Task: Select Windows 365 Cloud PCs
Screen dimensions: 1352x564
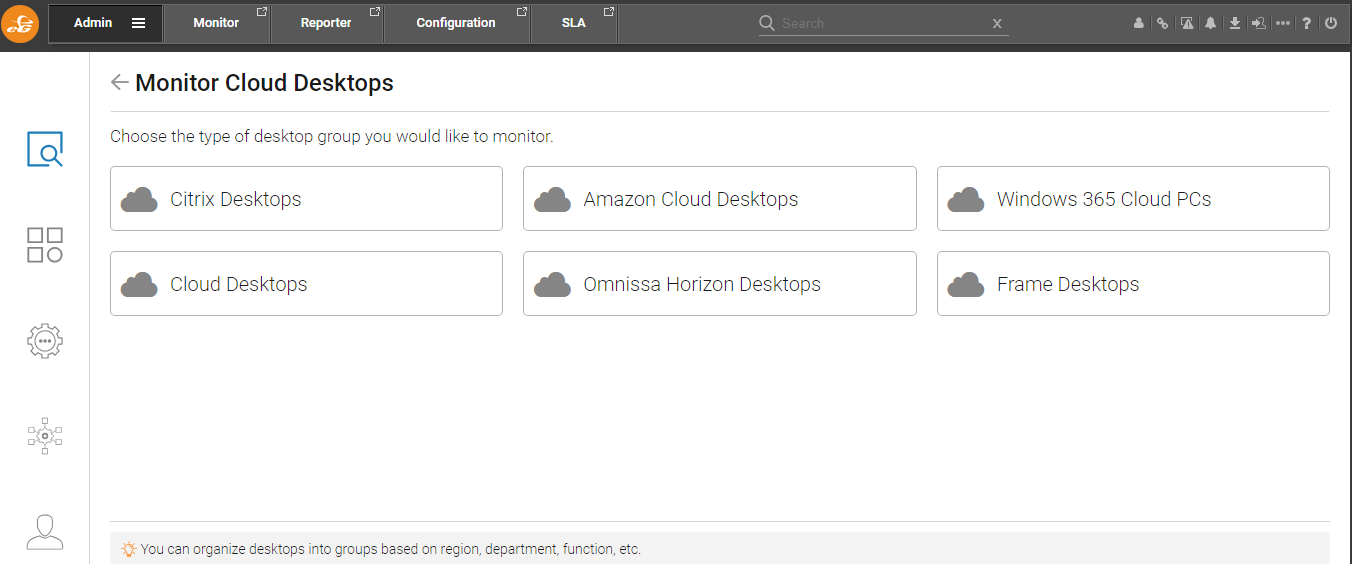Action: coord(1133,199)
